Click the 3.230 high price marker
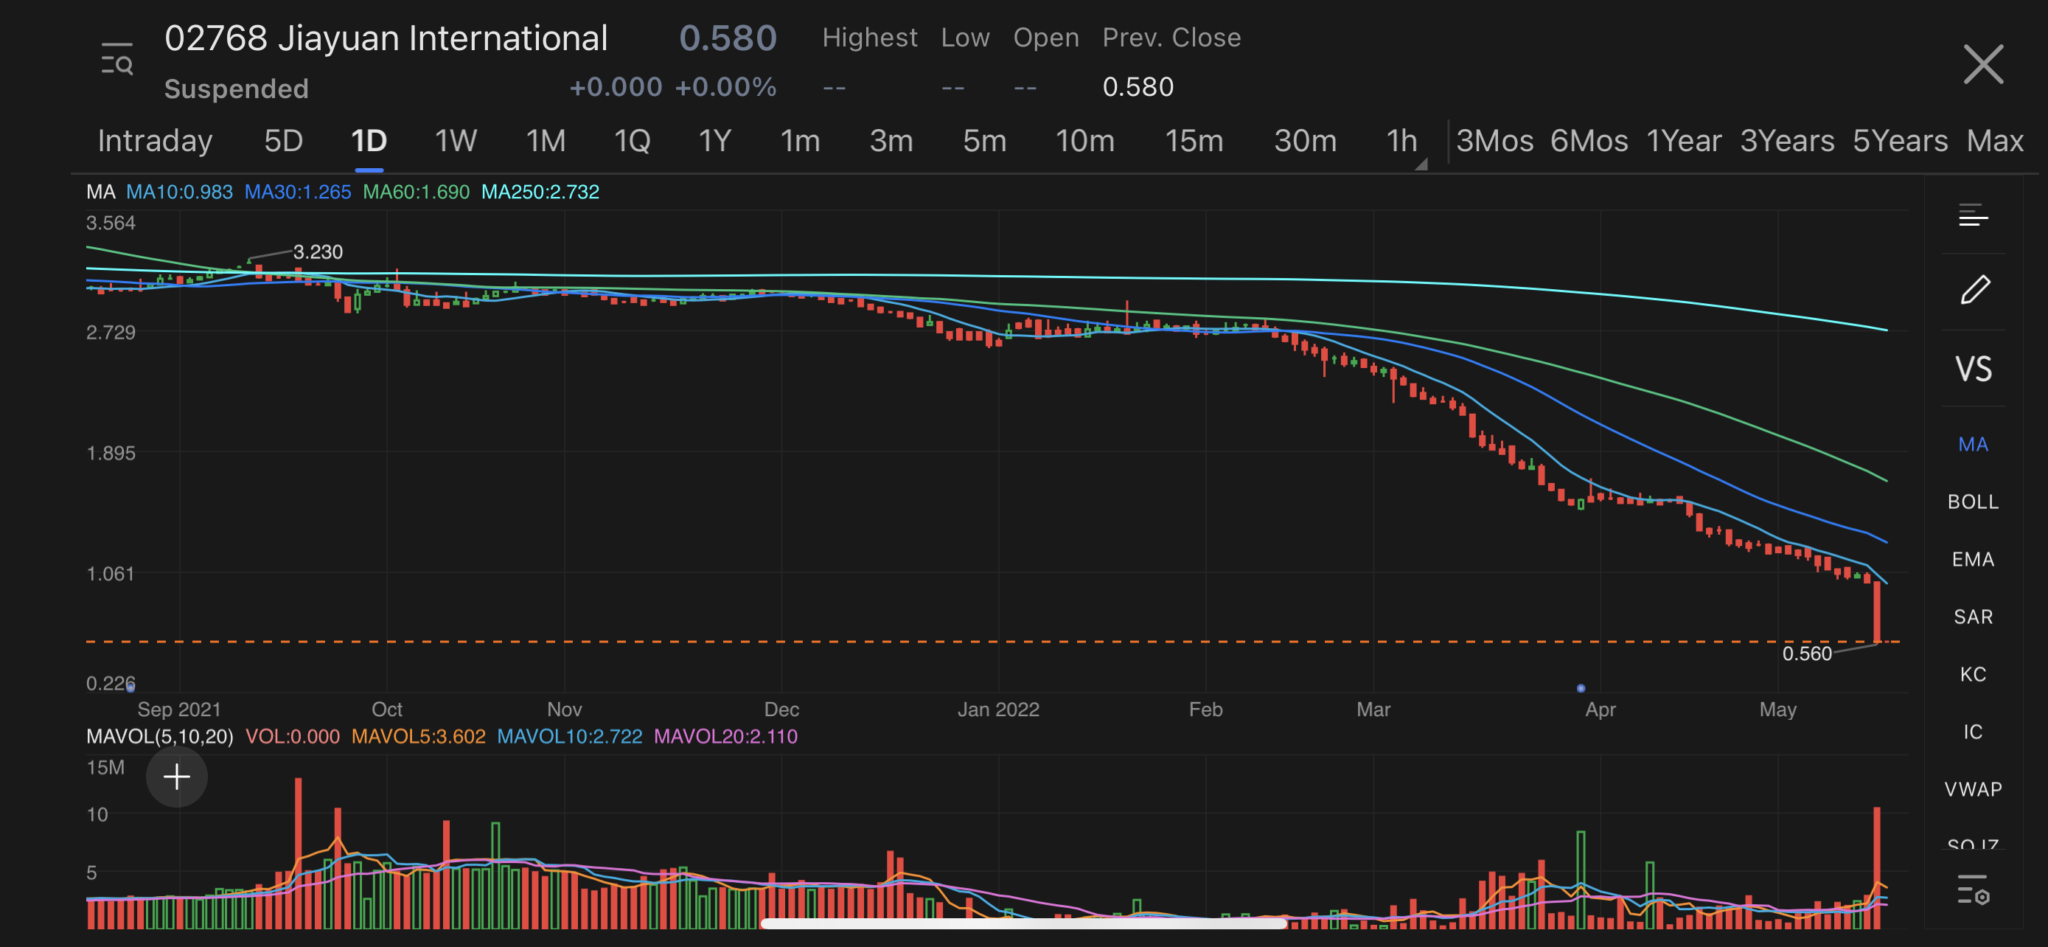Viewport: 2048px width, 947px height. point(318,252)
